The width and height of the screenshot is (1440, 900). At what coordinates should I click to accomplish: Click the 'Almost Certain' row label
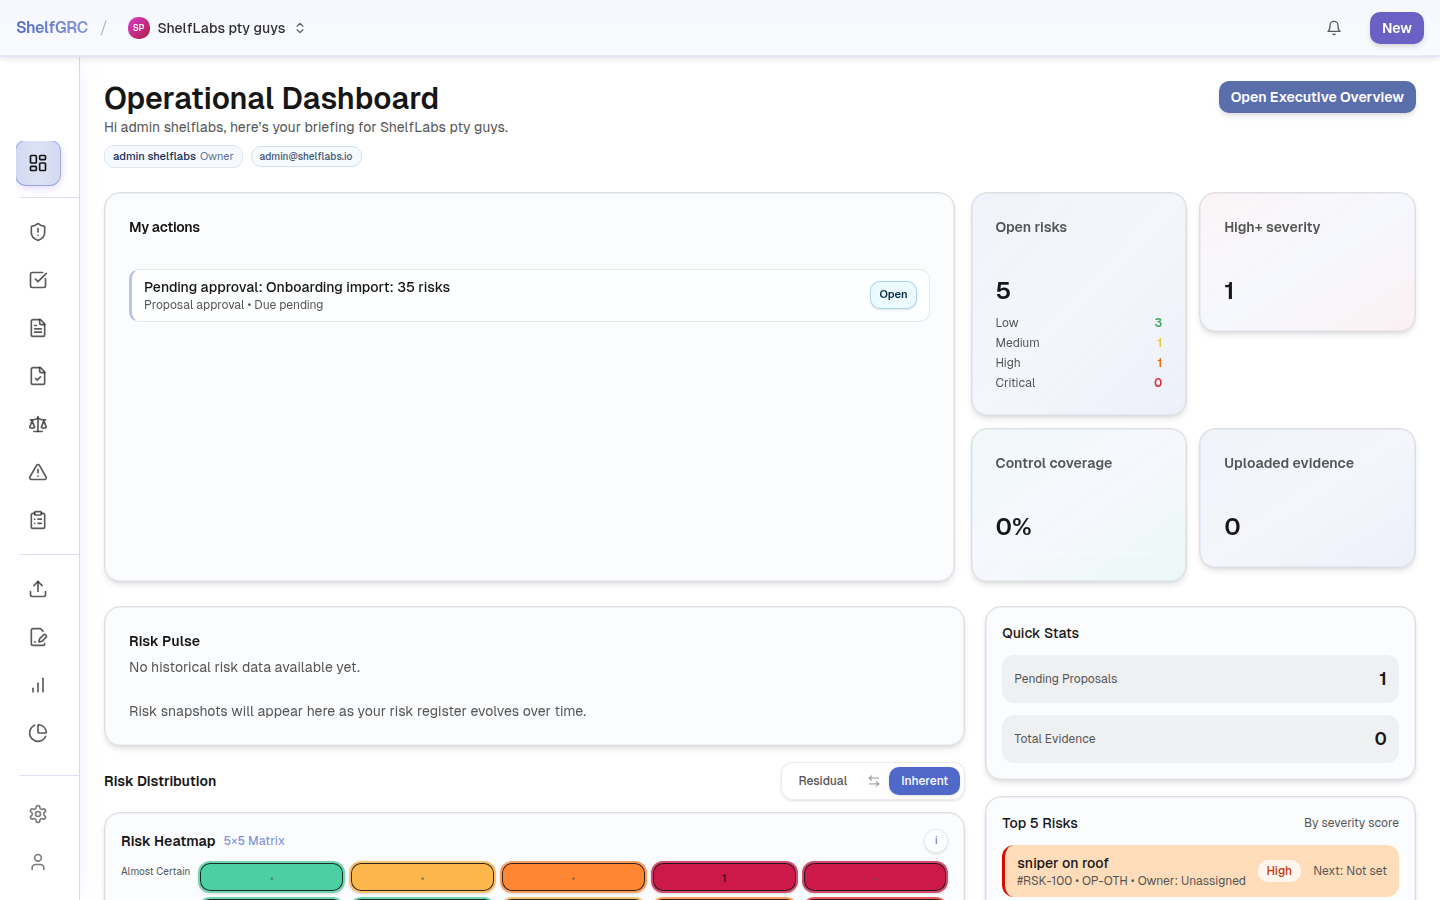(x=155, y=872)
